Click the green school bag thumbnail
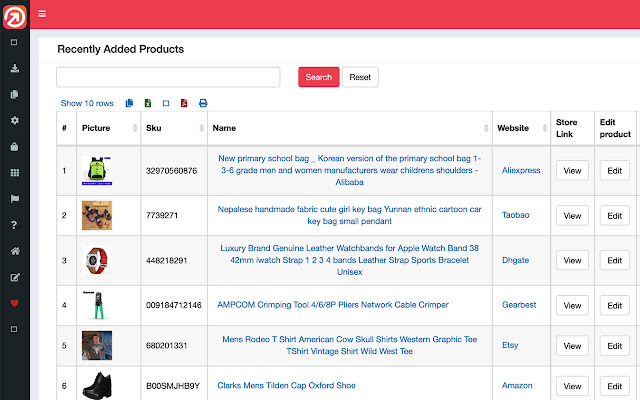This screenshot has height=400, width=640. click(x=97, y=171)
